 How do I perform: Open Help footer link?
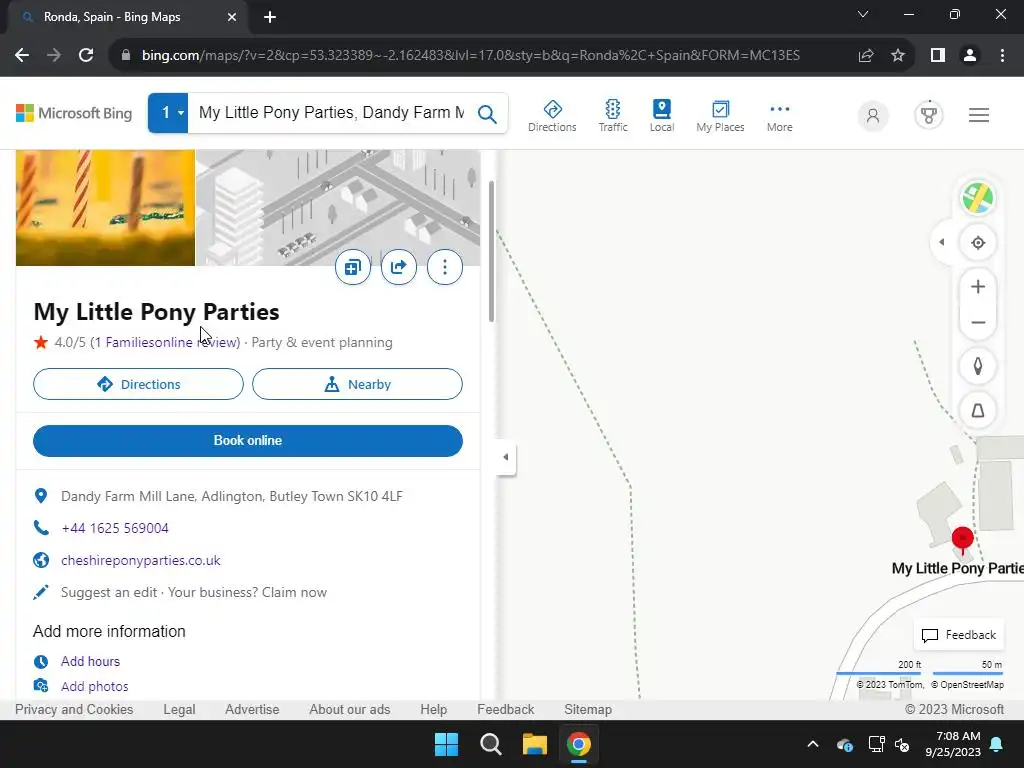click(x=434, y=709)
